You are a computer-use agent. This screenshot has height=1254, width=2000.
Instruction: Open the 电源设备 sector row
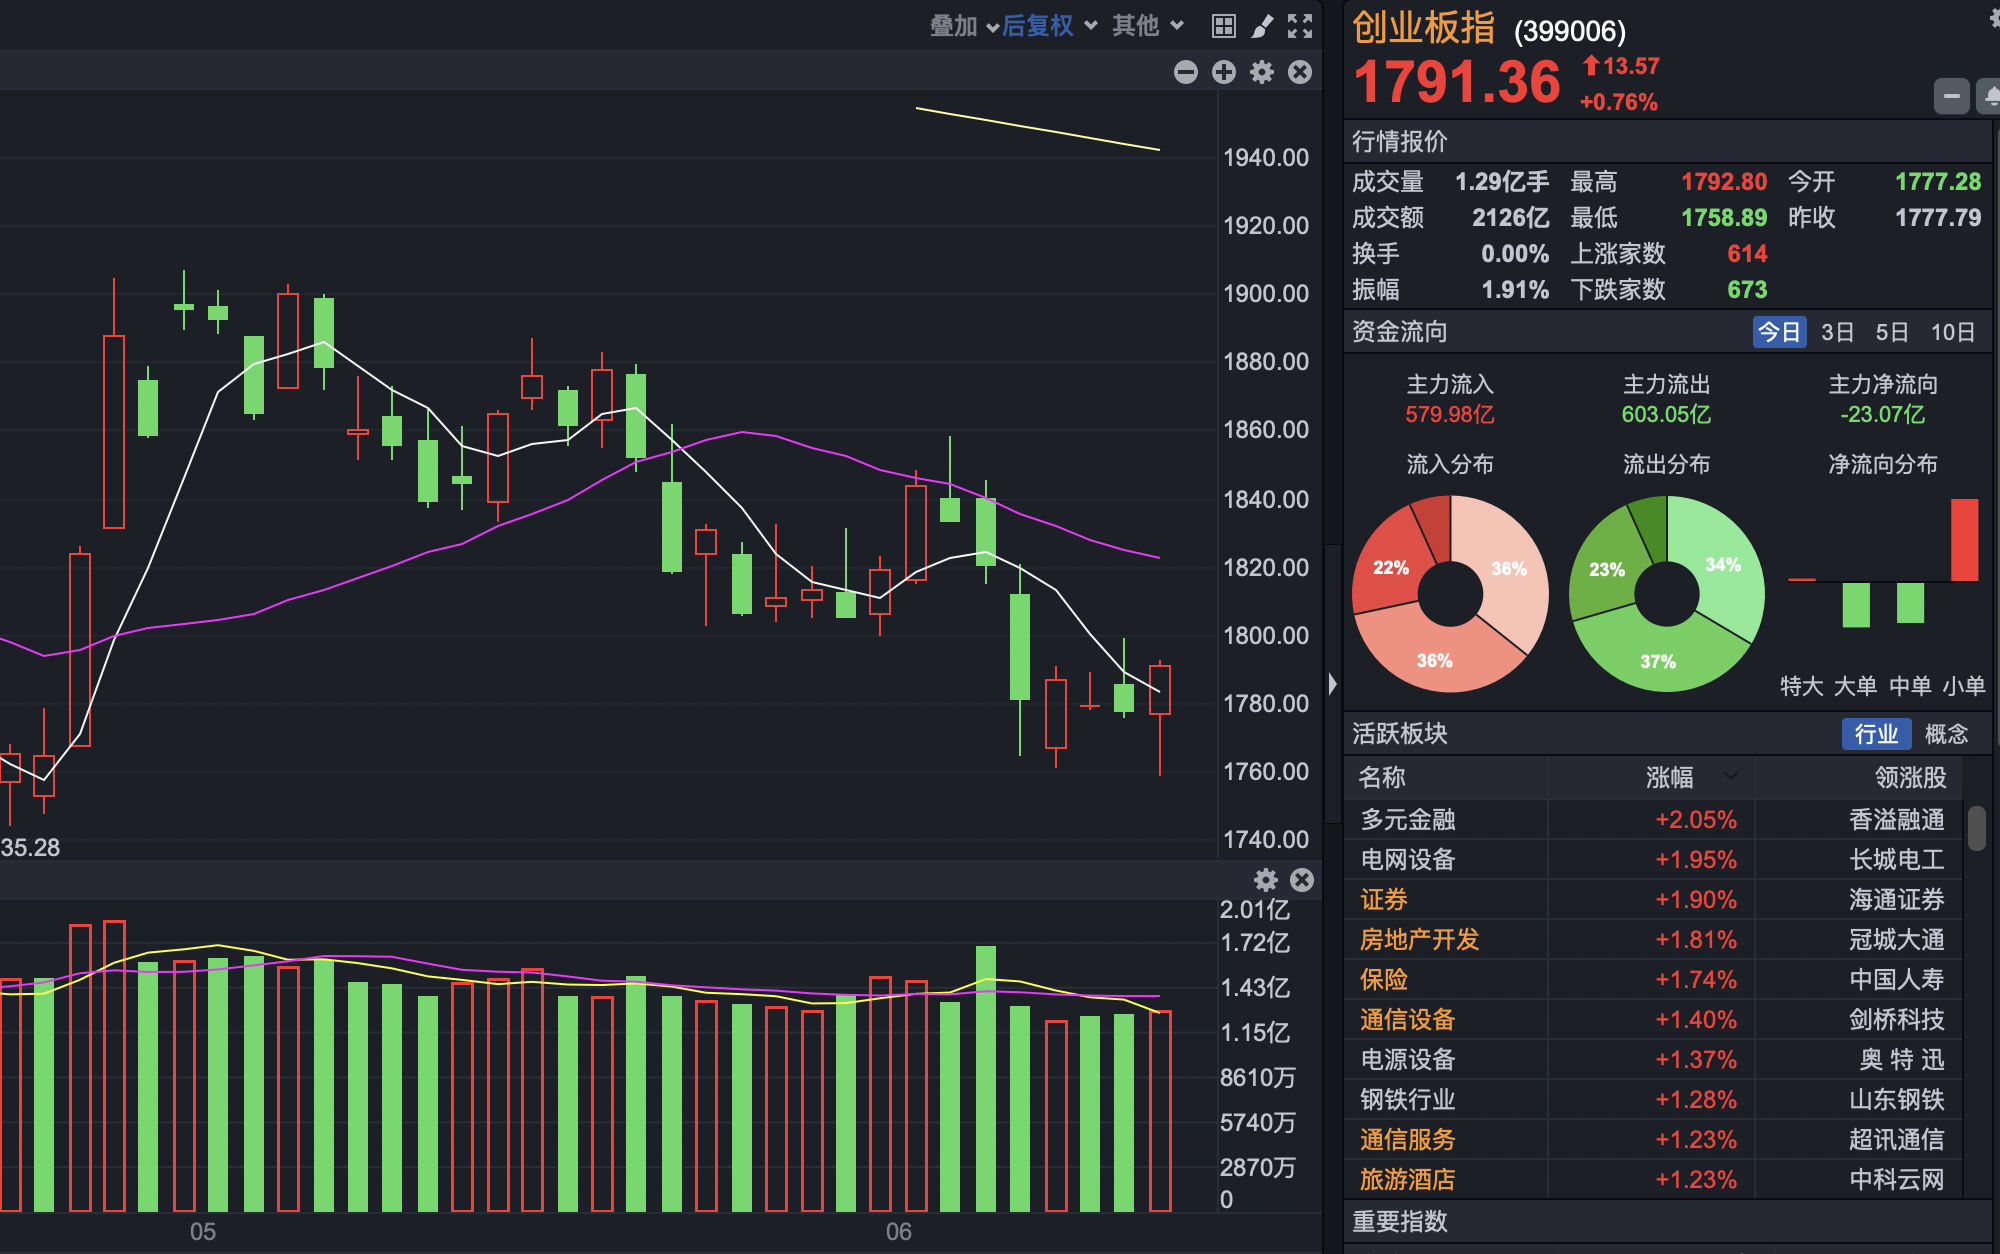coord(1654,1060)
